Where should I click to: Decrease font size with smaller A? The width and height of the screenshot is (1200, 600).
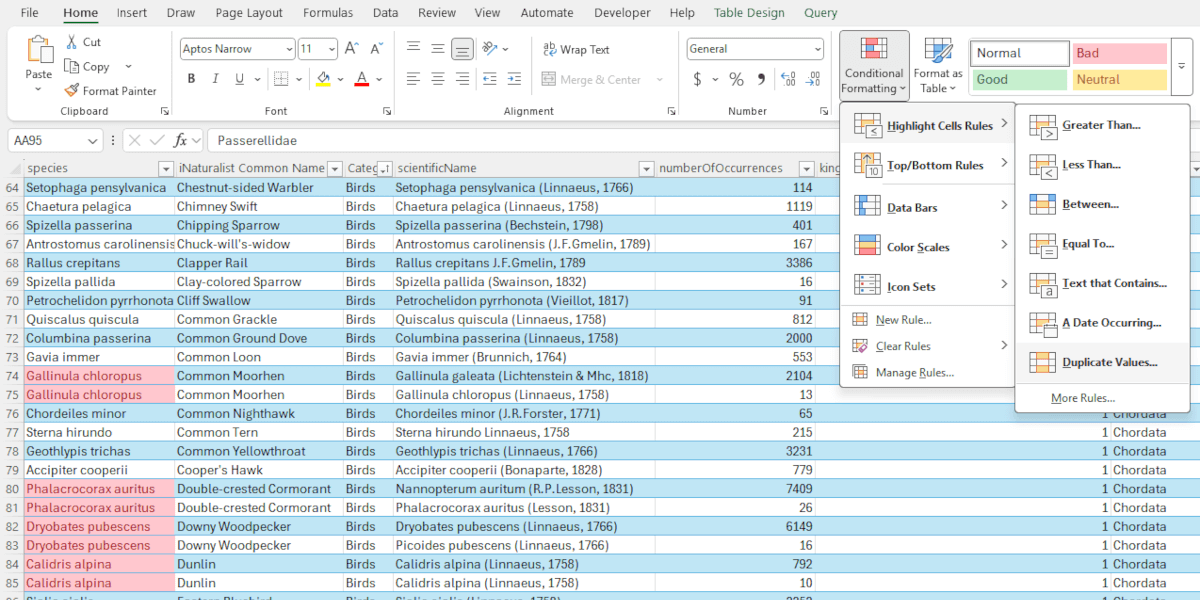377,48
